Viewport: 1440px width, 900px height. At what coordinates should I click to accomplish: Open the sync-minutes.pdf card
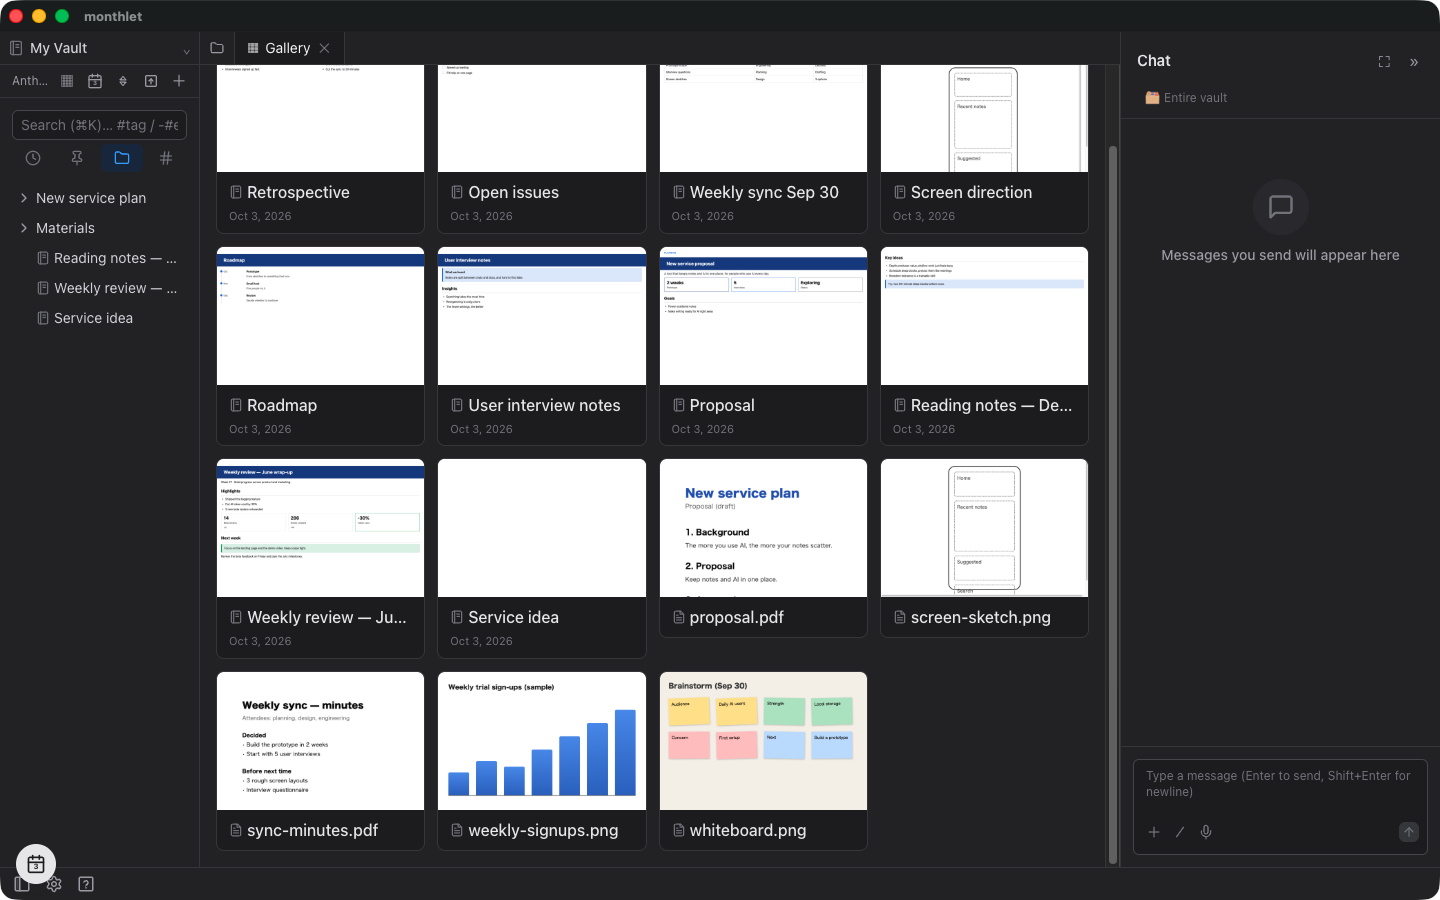click(321, 761)
